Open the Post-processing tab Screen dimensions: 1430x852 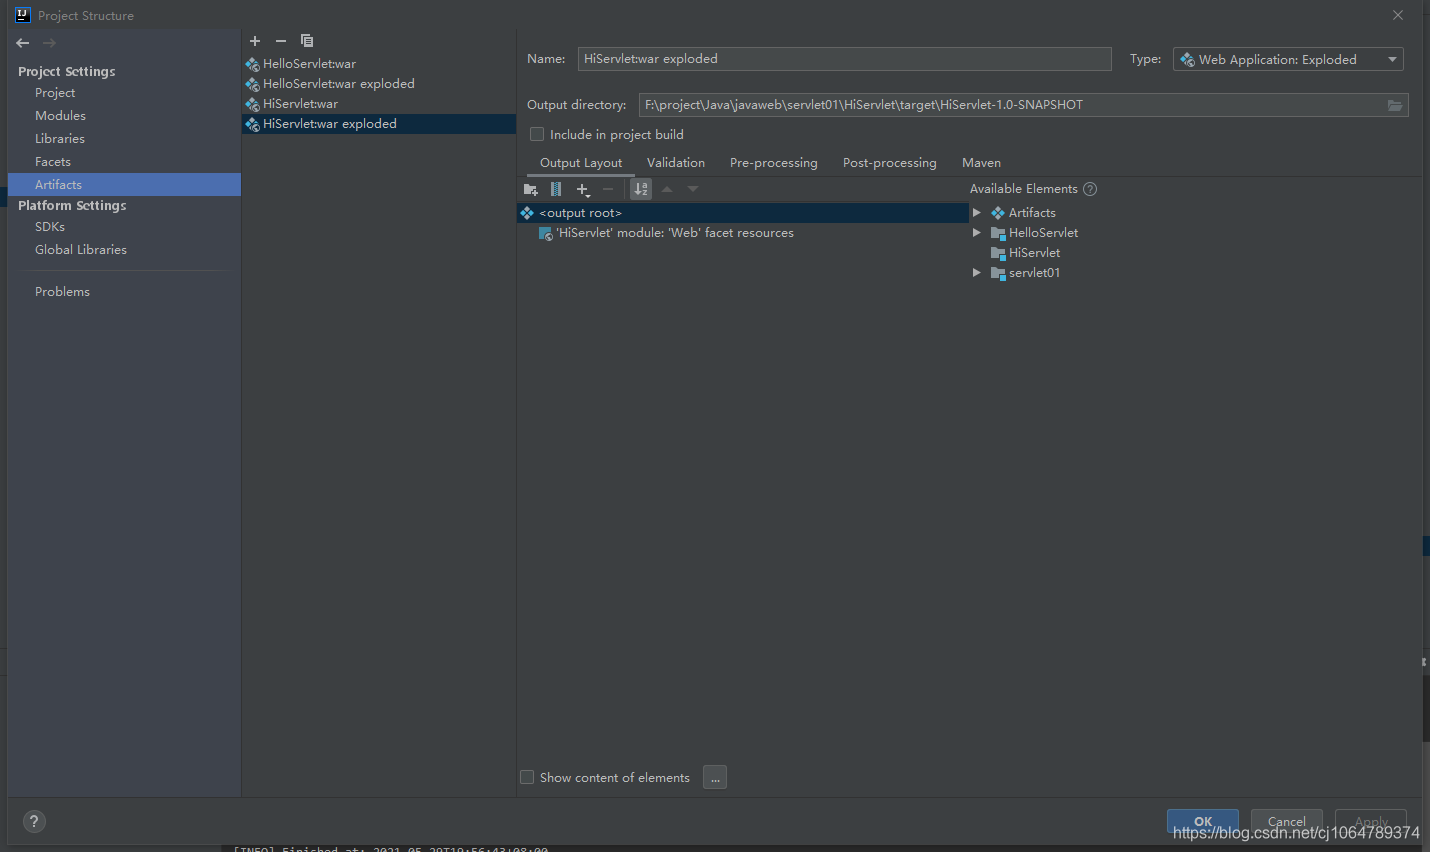click(x=890, y=163)
